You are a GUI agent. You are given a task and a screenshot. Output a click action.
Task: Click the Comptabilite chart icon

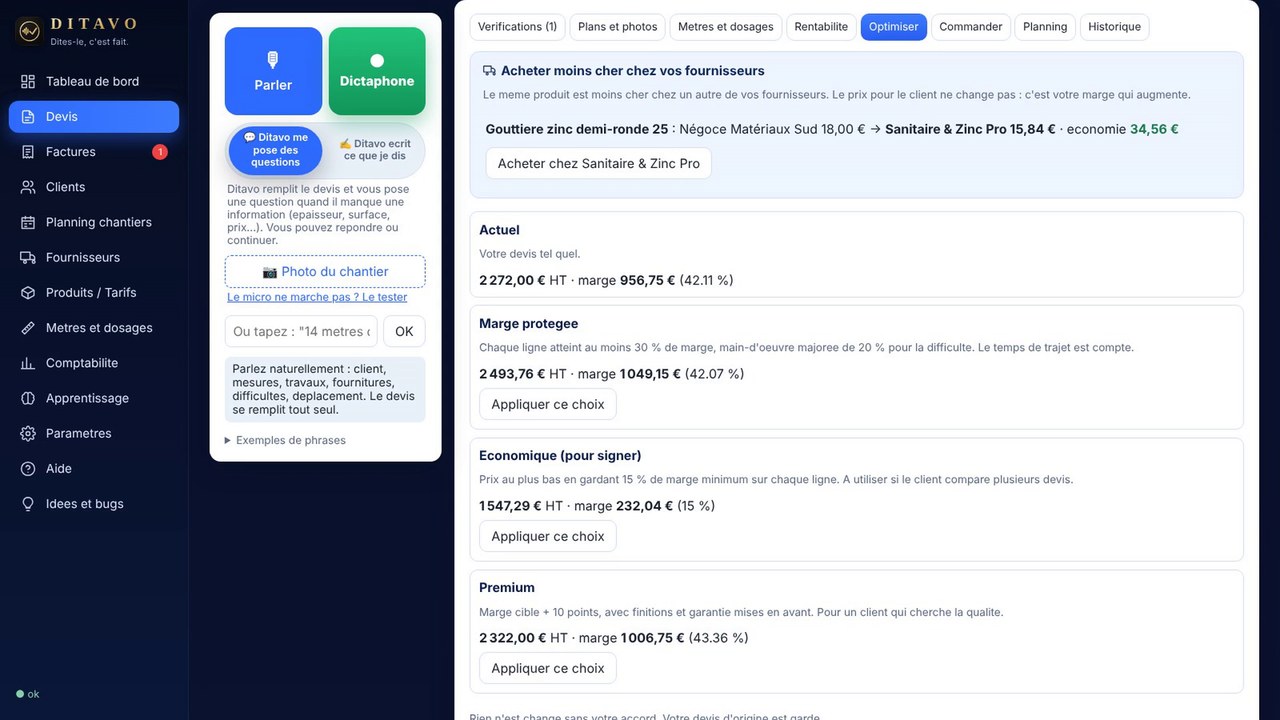pos(28,363)
